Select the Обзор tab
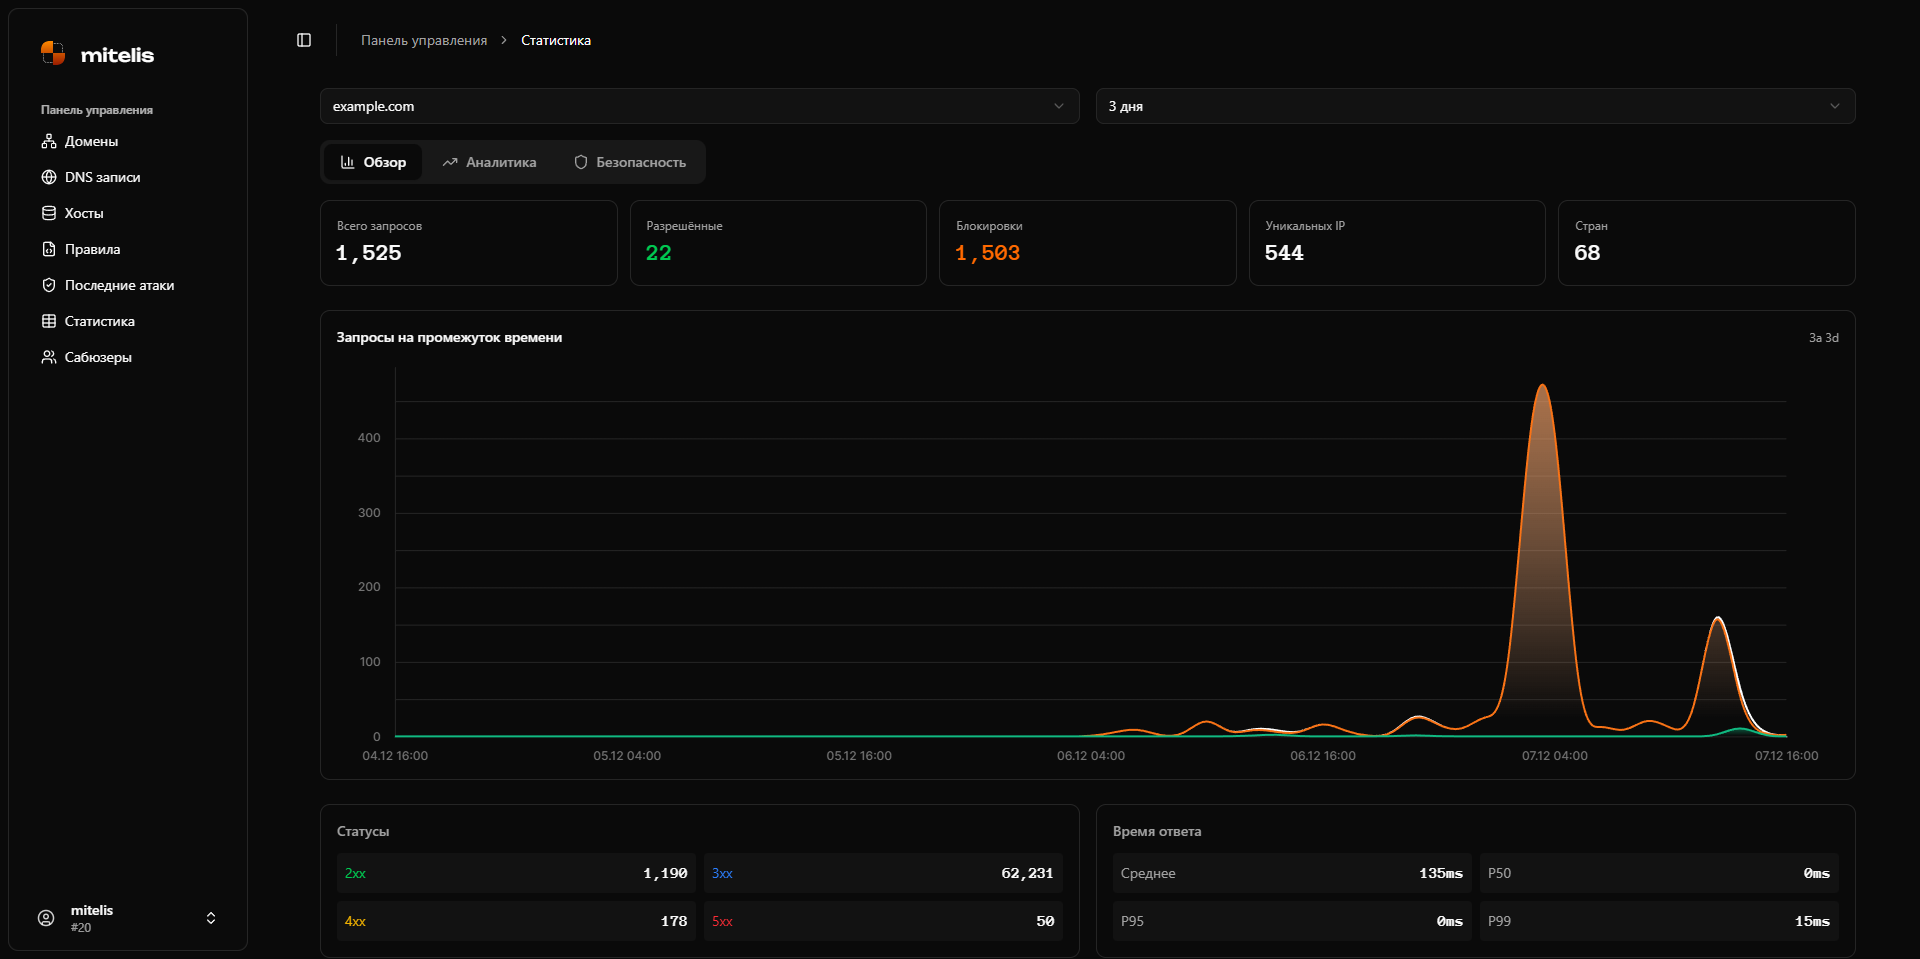 [373, 162]
